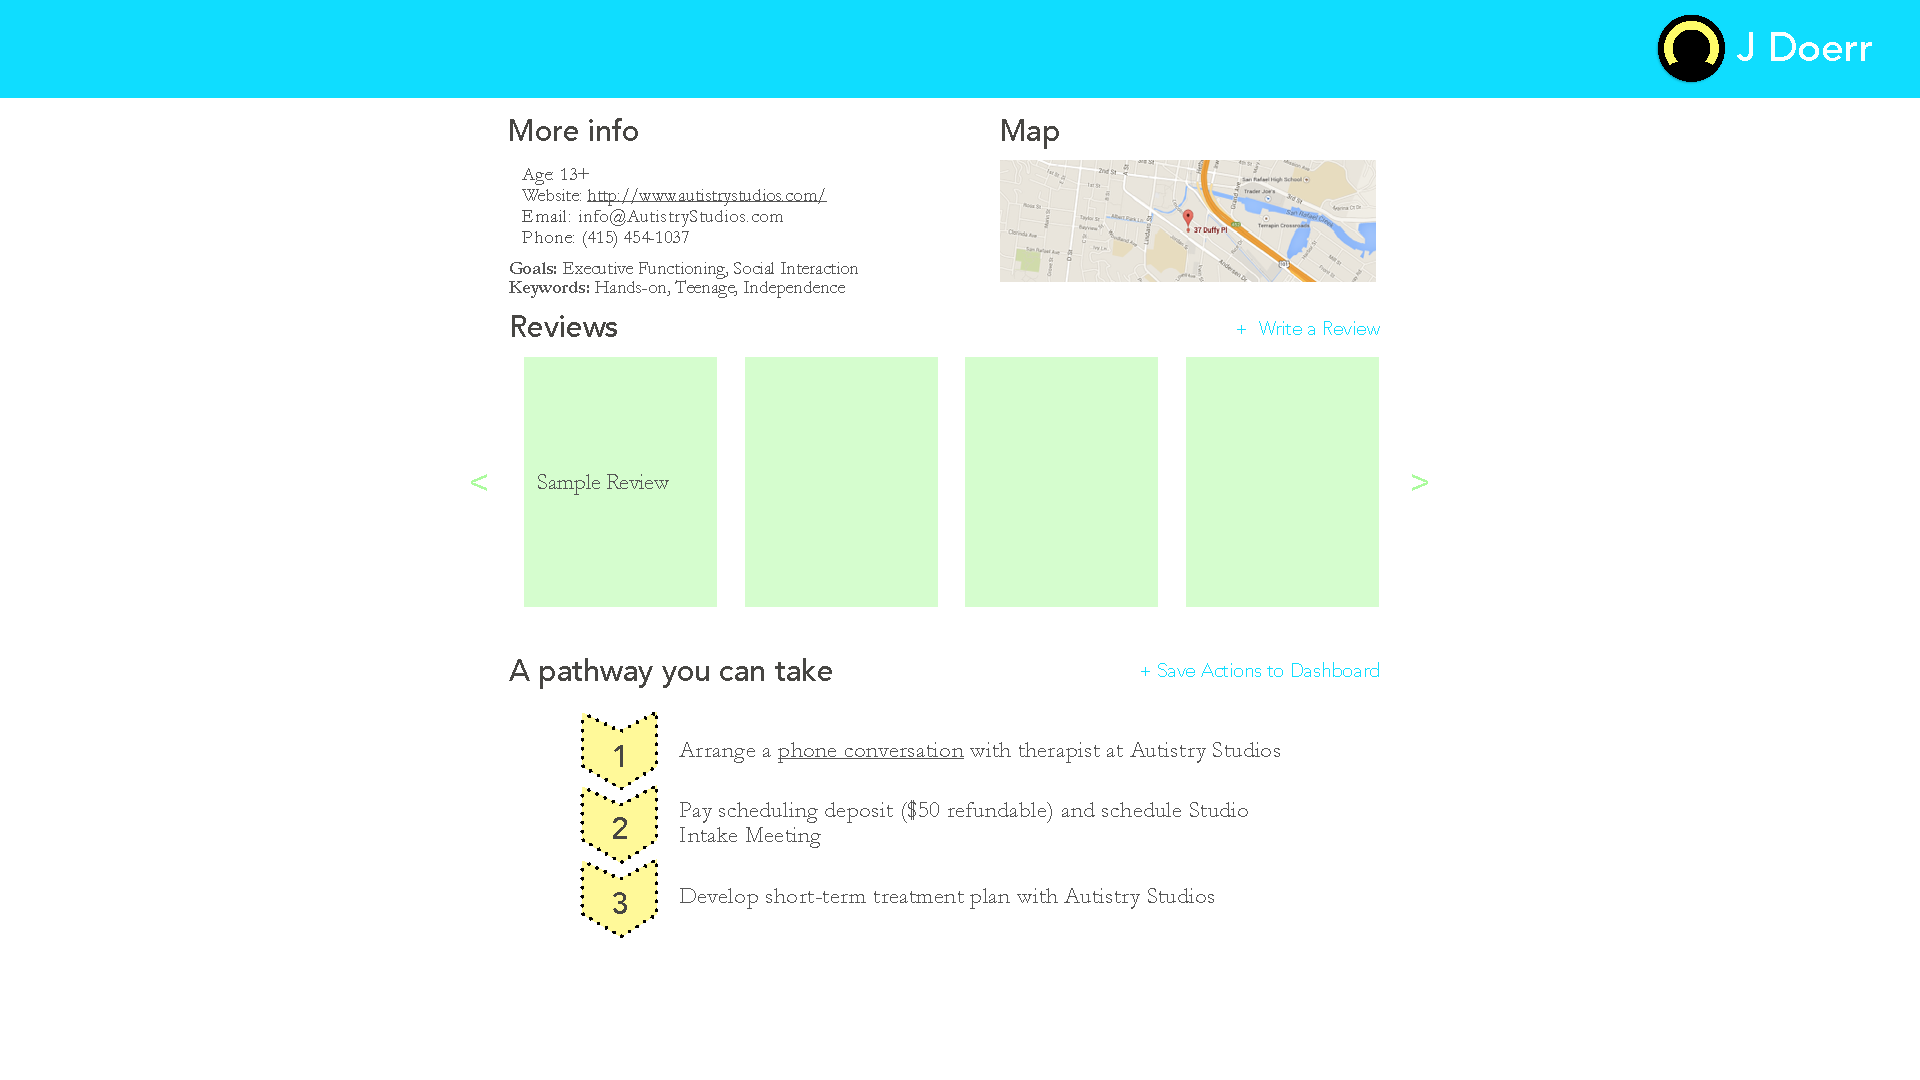This screenshot has height=1080, width=1920.
Task: Click step 2 pathway badge icon
Action: (617, 824)
